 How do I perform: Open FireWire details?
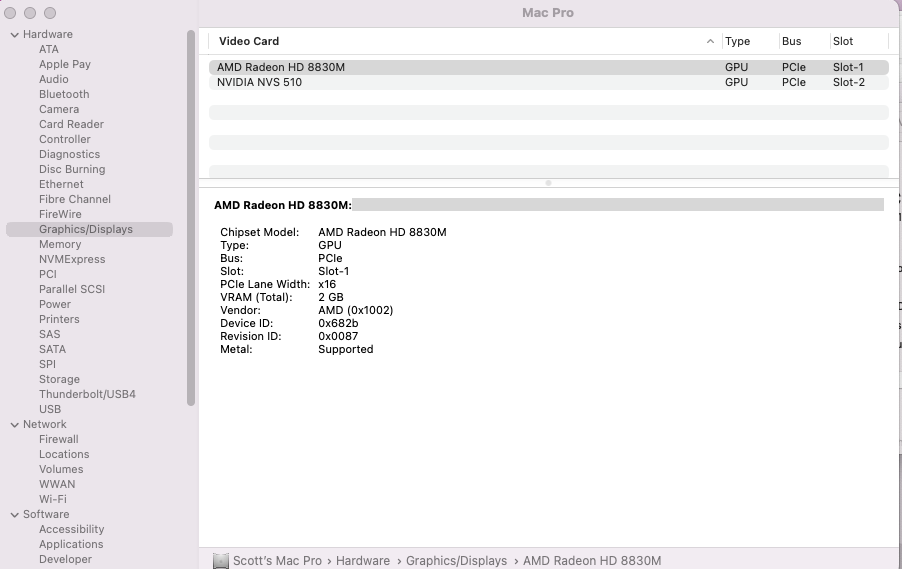tap(60, 214)
